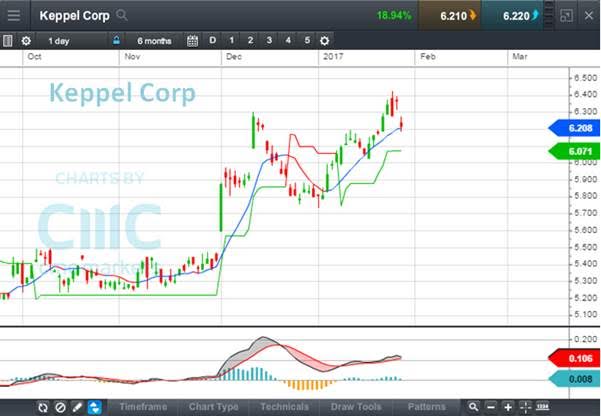Select preset layout 3
The image size is (601, 416).
(269, 40)
